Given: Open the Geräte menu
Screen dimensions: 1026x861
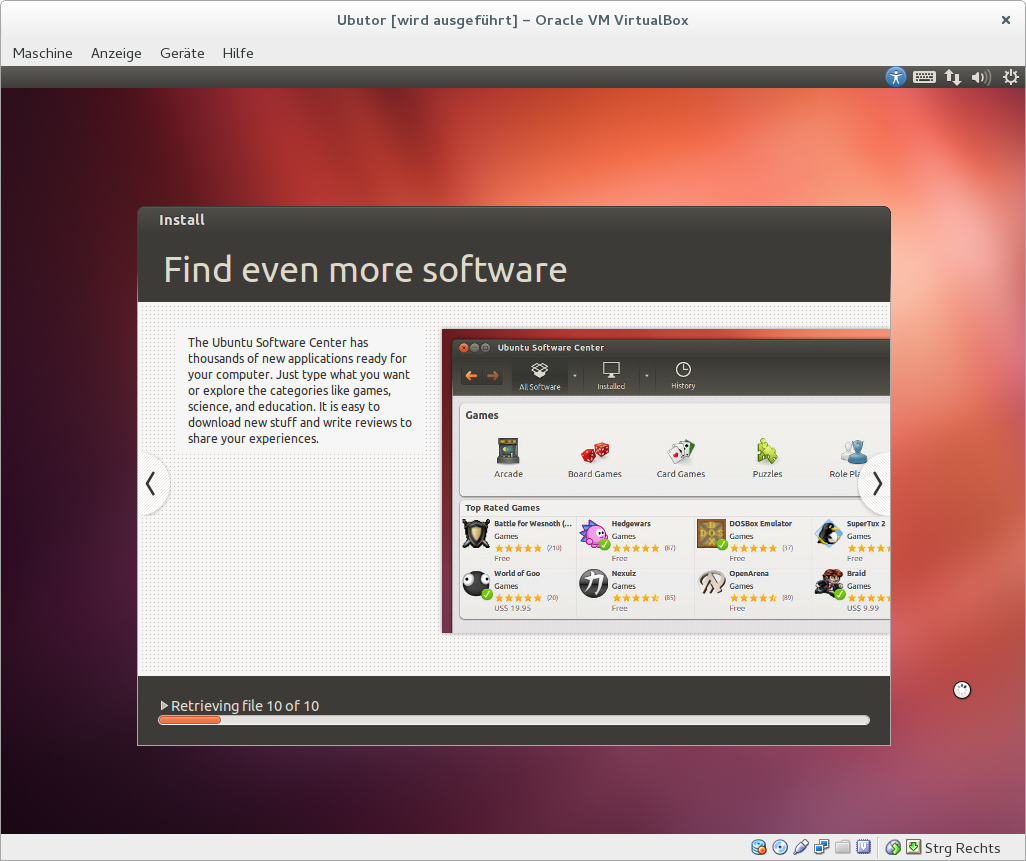Looking at the screenshot, I should point(182,53).
